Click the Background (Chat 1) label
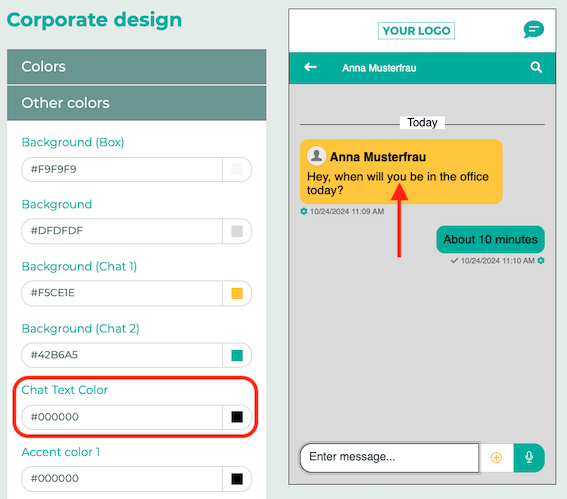 click(x=79, y=266)
